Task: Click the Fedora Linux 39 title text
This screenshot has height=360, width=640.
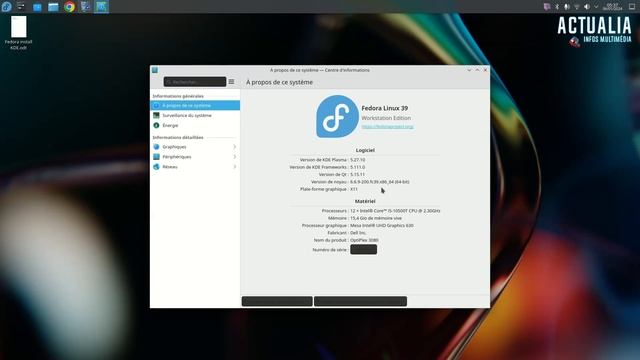Action: (384, 108)
